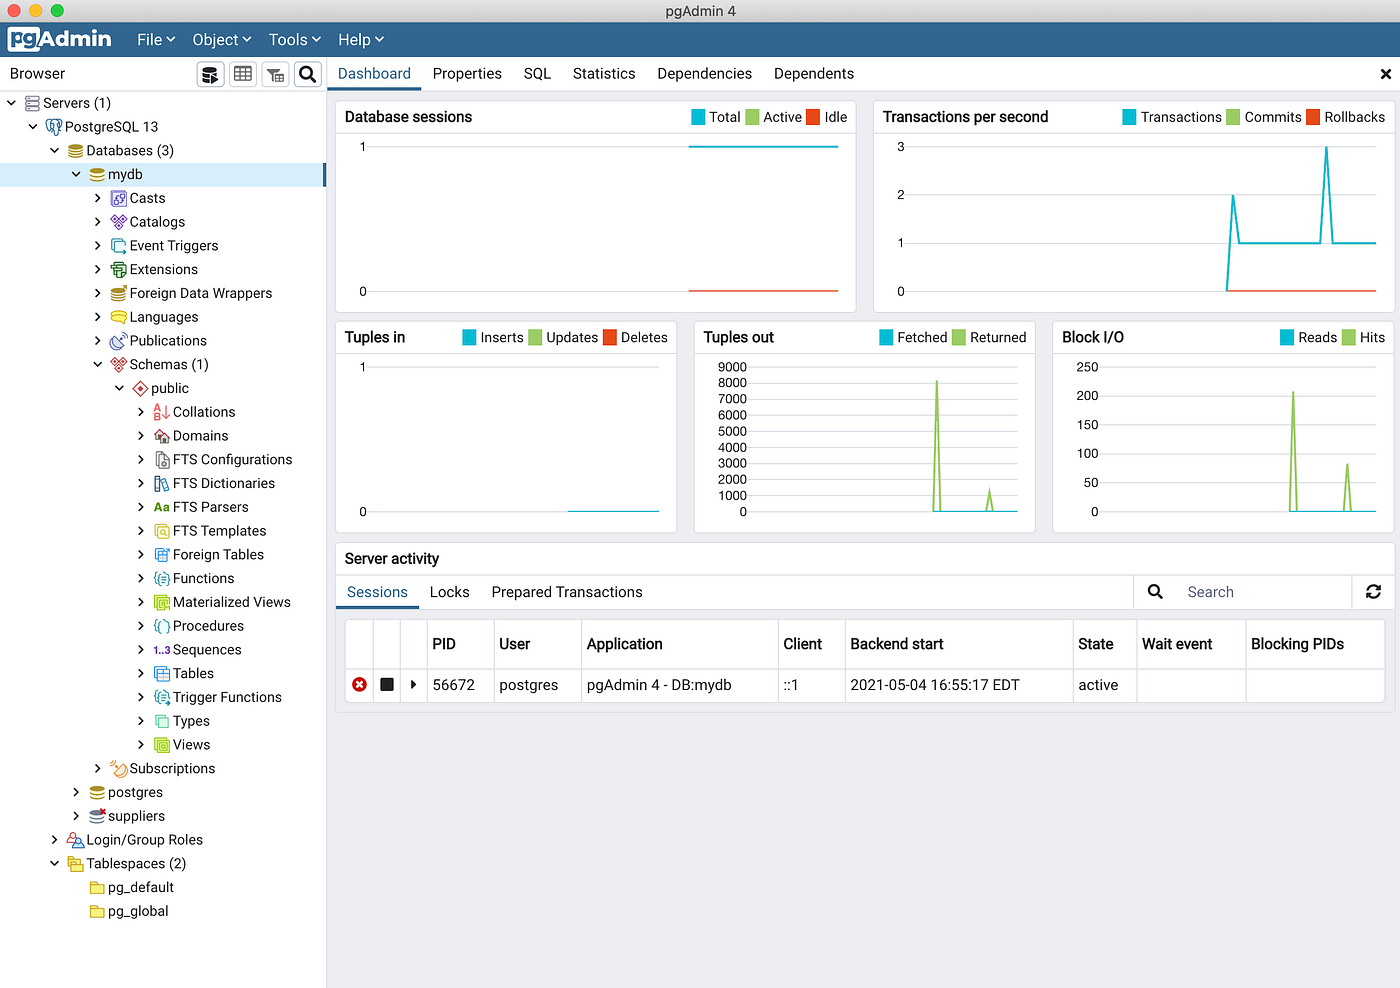Open Search Objects magnifier in Browser
The width and height of the screenshot is (1400, 988).
click(x=308, y=74)
